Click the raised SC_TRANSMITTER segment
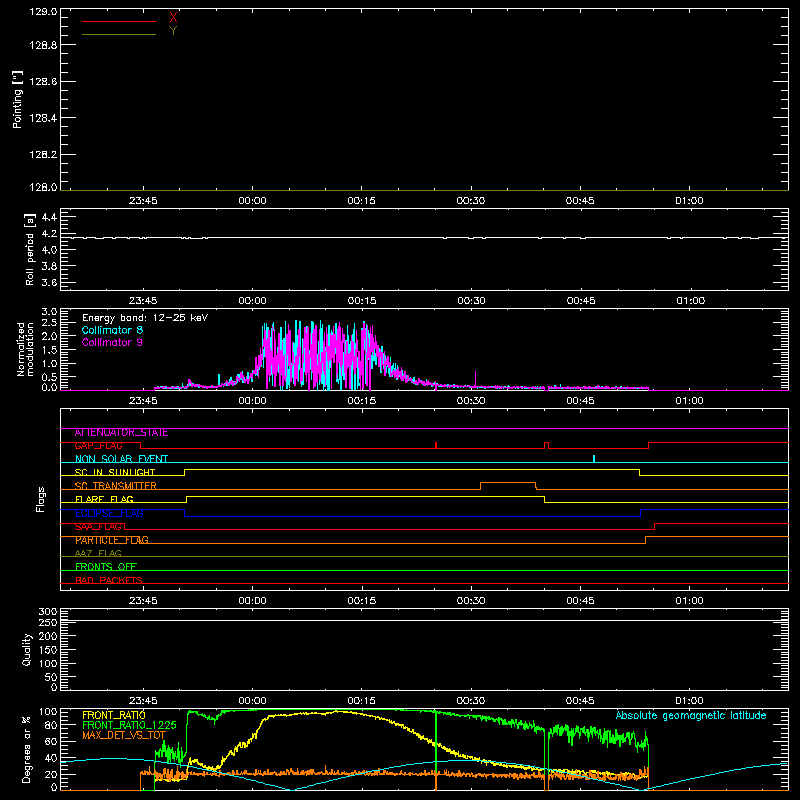 coord(508,483)
